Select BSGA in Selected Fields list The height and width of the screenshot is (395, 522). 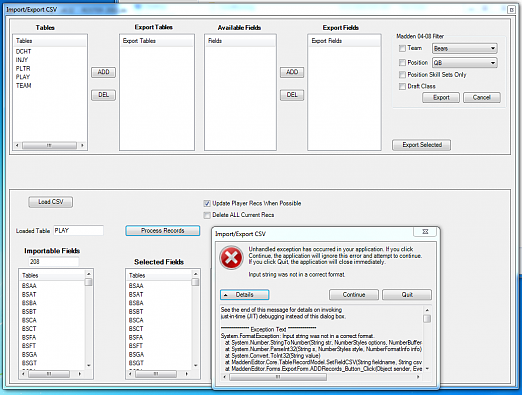136,355
